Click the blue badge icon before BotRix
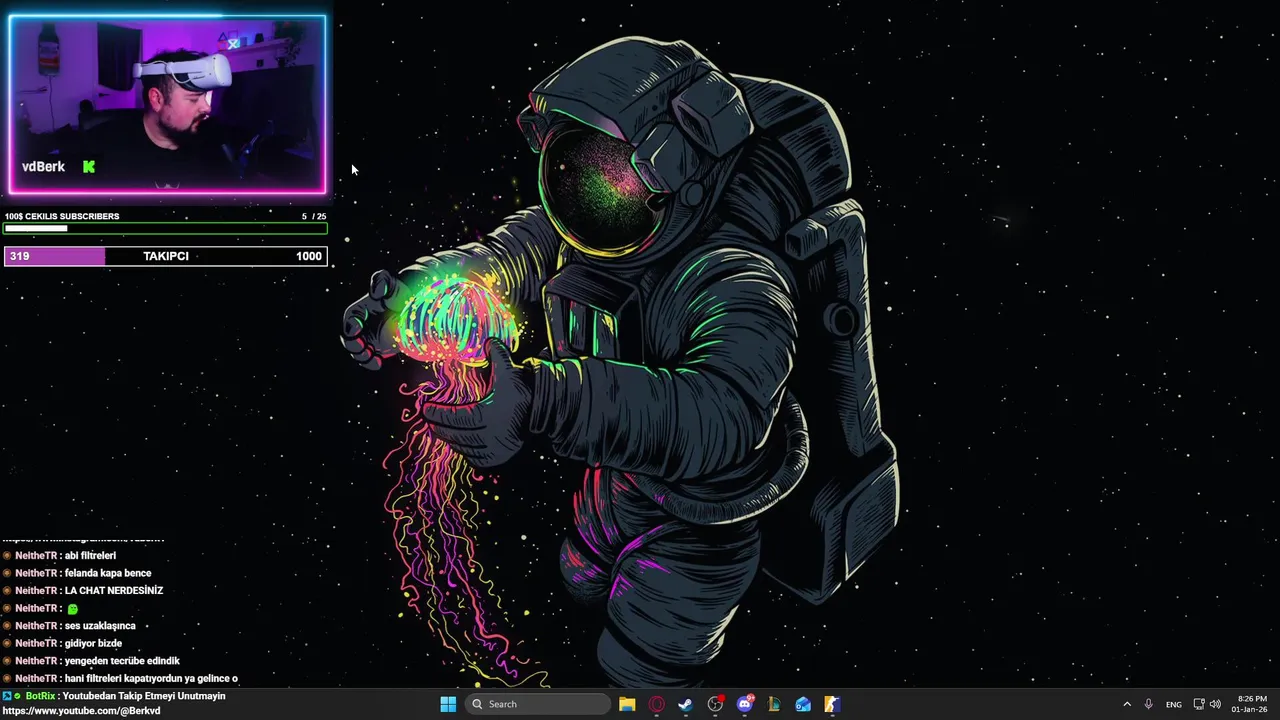 pos(7,696)
